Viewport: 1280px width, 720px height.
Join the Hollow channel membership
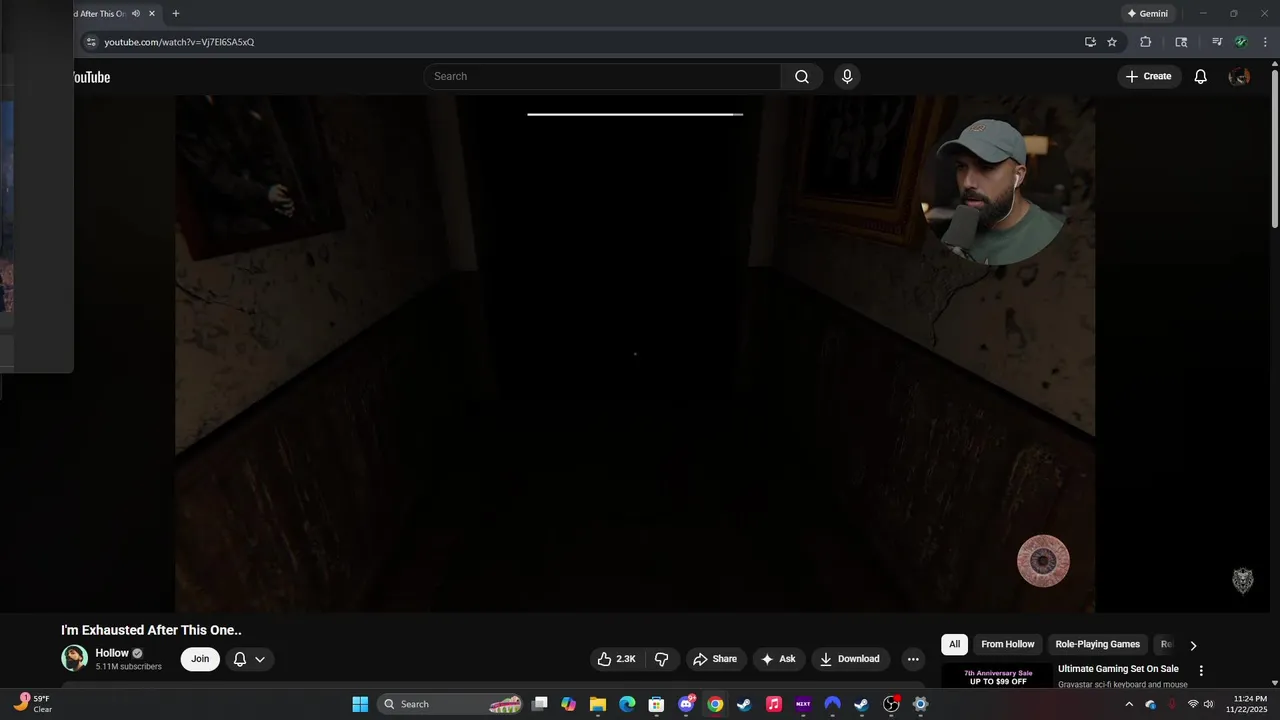pyautogui.click(x=200, y=659)
